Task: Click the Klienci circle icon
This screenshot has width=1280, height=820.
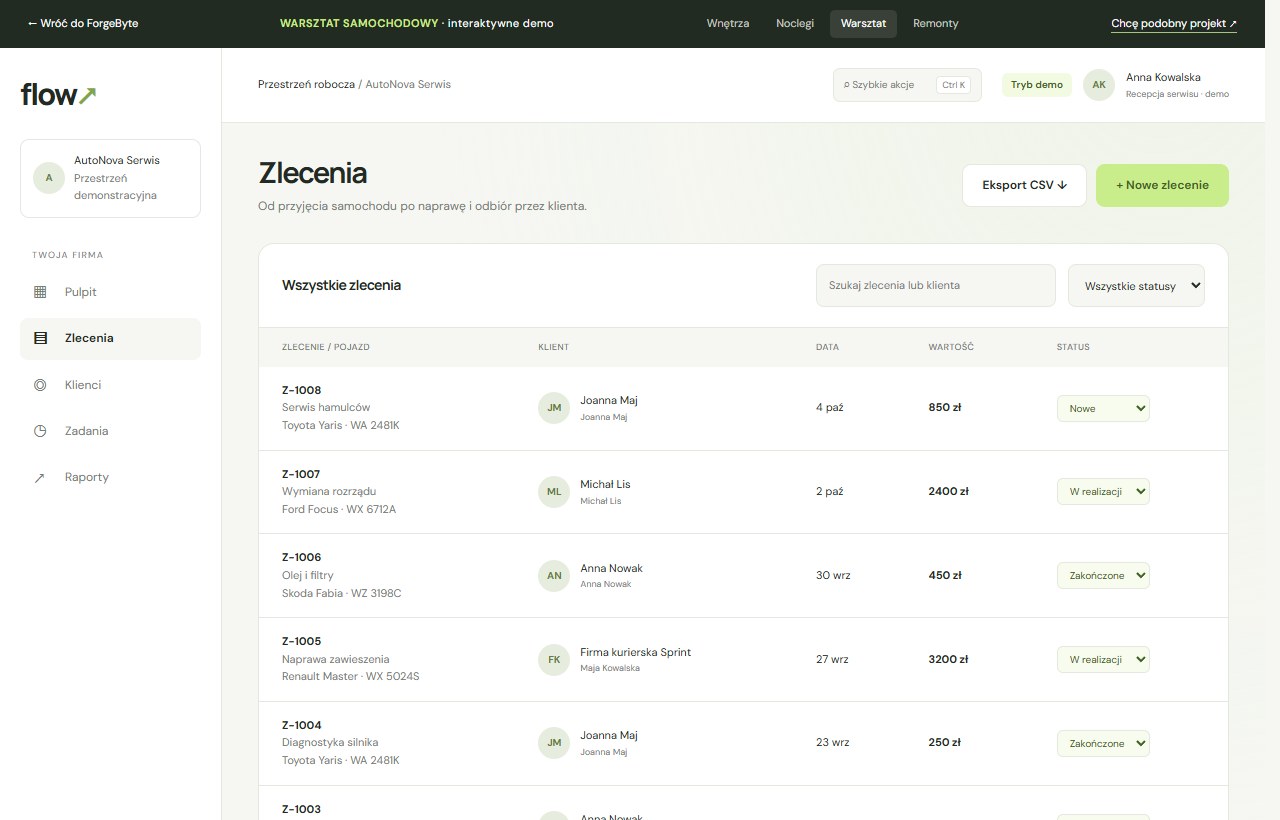Action: pos(40,385)
